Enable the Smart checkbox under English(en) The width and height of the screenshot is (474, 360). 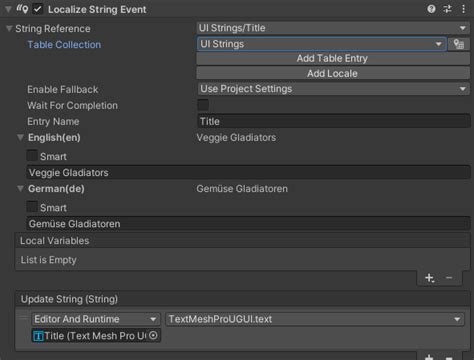(32, 156)
